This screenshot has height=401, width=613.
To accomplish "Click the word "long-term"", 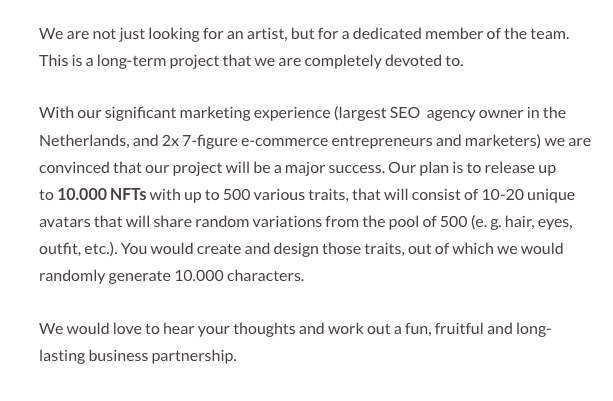I will click(121, 60).
